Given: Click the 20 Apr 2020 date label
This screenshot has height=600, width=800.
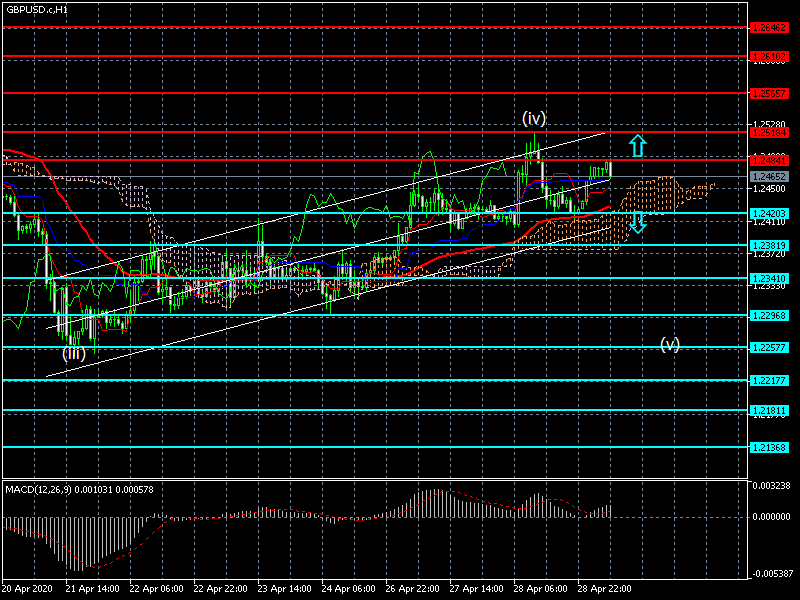Looking at the screenshot, I should (x=27, y=589).
